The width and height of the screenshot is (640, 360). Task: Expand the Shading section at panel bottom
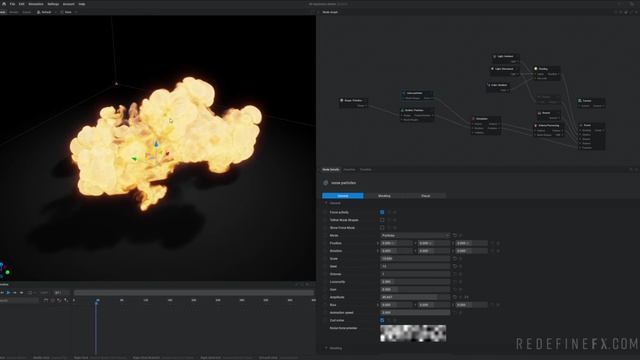click(x=326, y=348)
